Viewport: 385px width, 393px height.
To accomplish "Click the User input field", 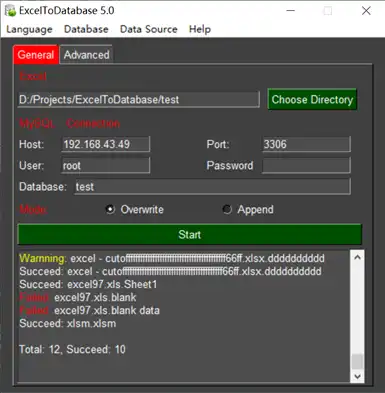I will (106, 165).
